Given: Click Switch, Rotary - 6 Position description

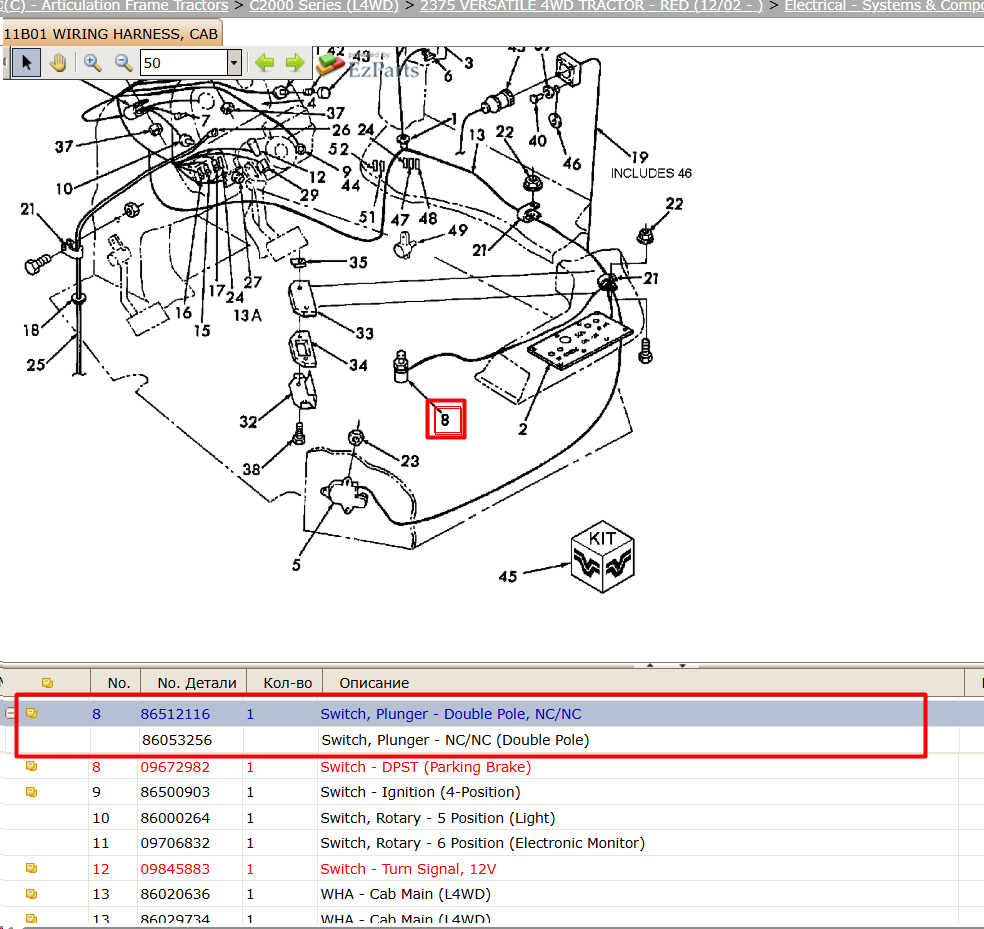Looking at the screenshot, I should 483,843.
